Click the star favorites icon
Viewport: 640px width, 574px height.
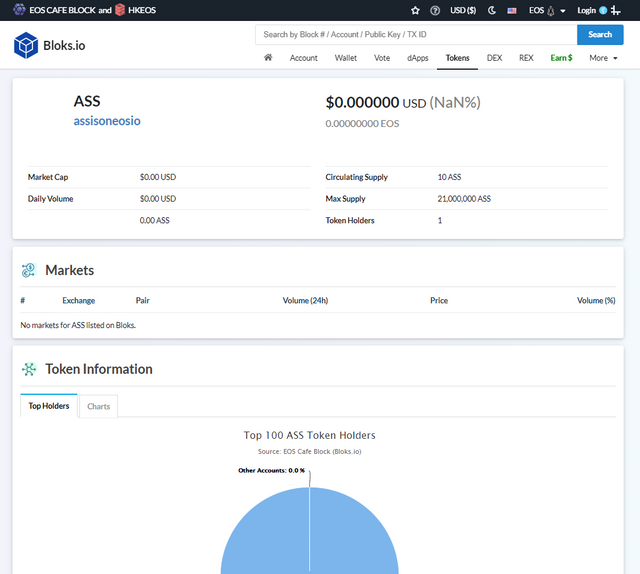coord(415,10)
